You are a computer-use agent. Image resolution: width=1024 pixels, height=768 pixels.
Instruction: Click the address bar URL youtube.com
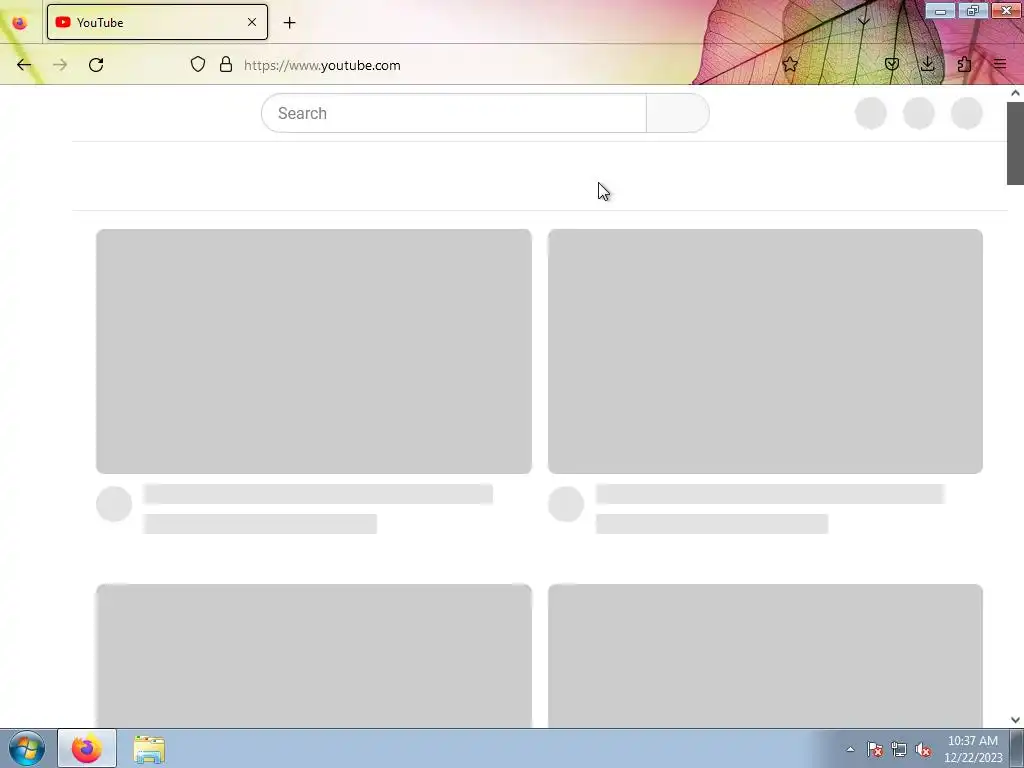tap(322, 65)
